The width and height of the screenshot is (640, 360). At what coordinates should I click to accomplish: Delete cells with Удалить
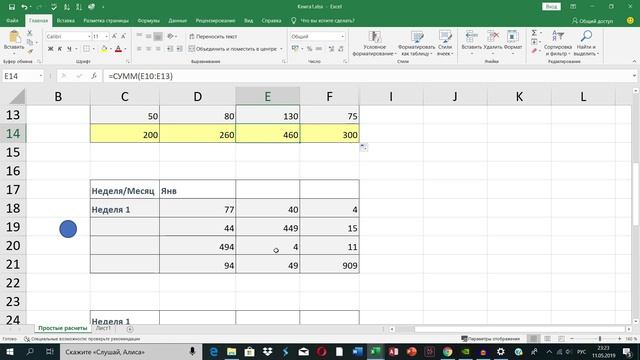493,42
